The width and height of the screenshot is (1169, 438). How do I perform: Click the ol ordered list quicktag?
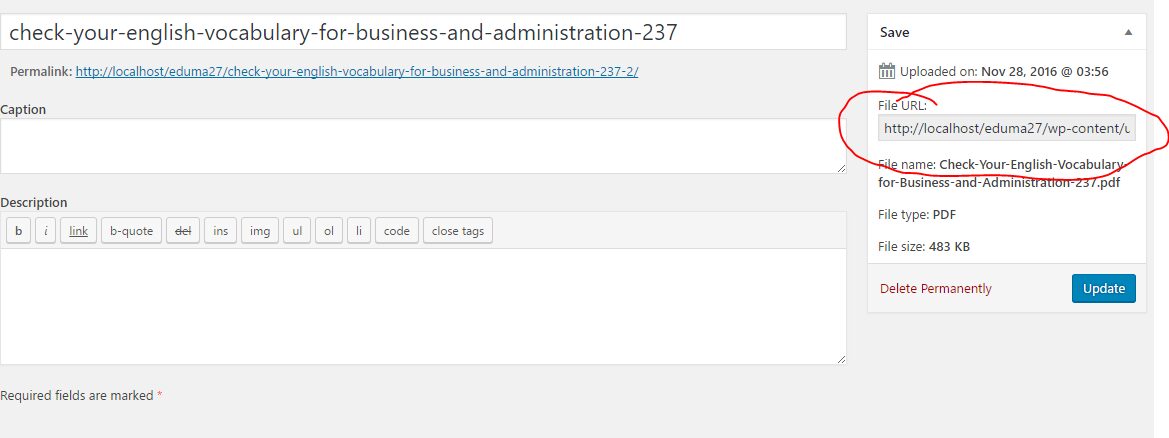click(328, 231)
